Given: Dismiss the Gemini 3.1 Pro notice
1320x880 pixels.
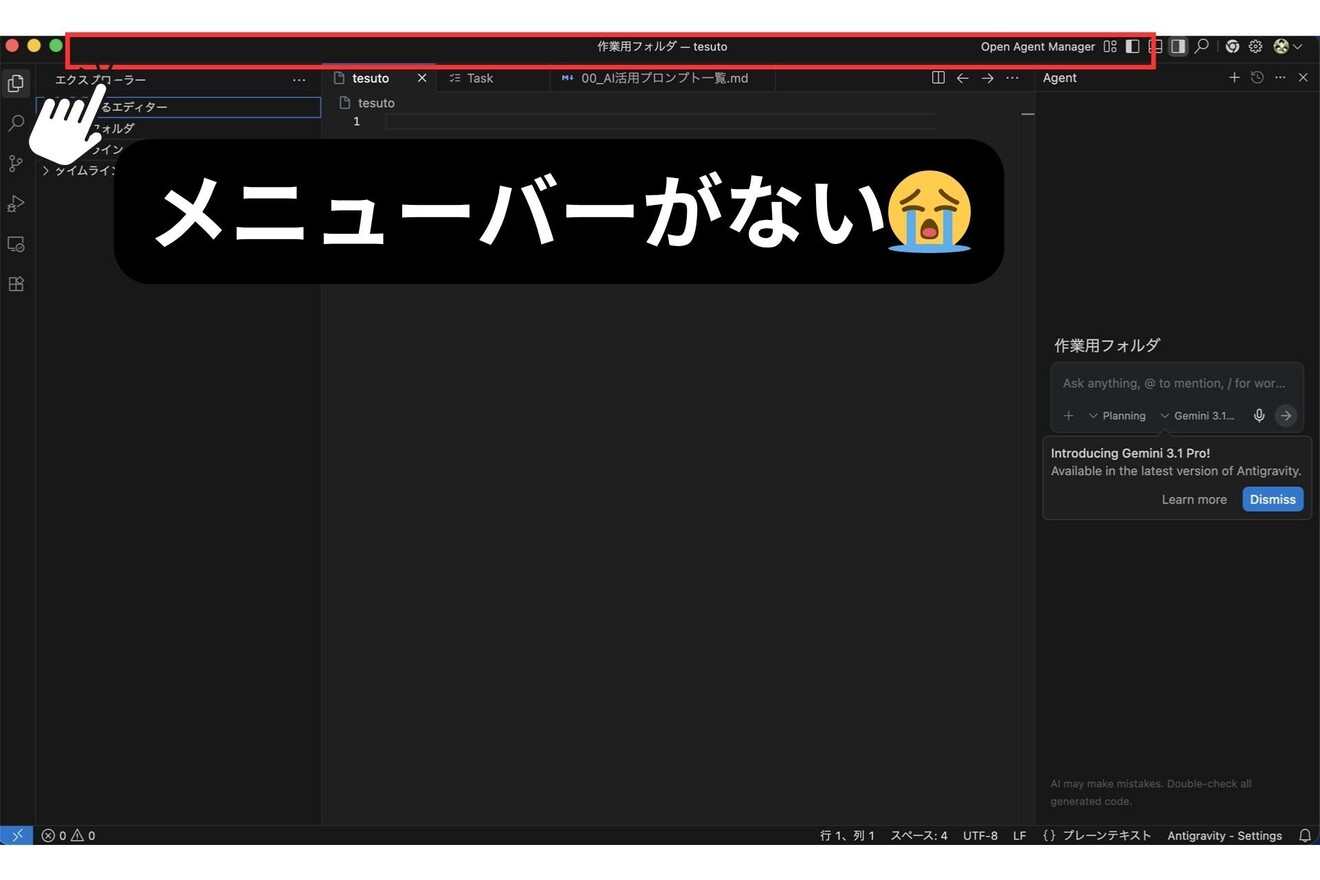Looking at the screenshot, I should click(1273, 499).
